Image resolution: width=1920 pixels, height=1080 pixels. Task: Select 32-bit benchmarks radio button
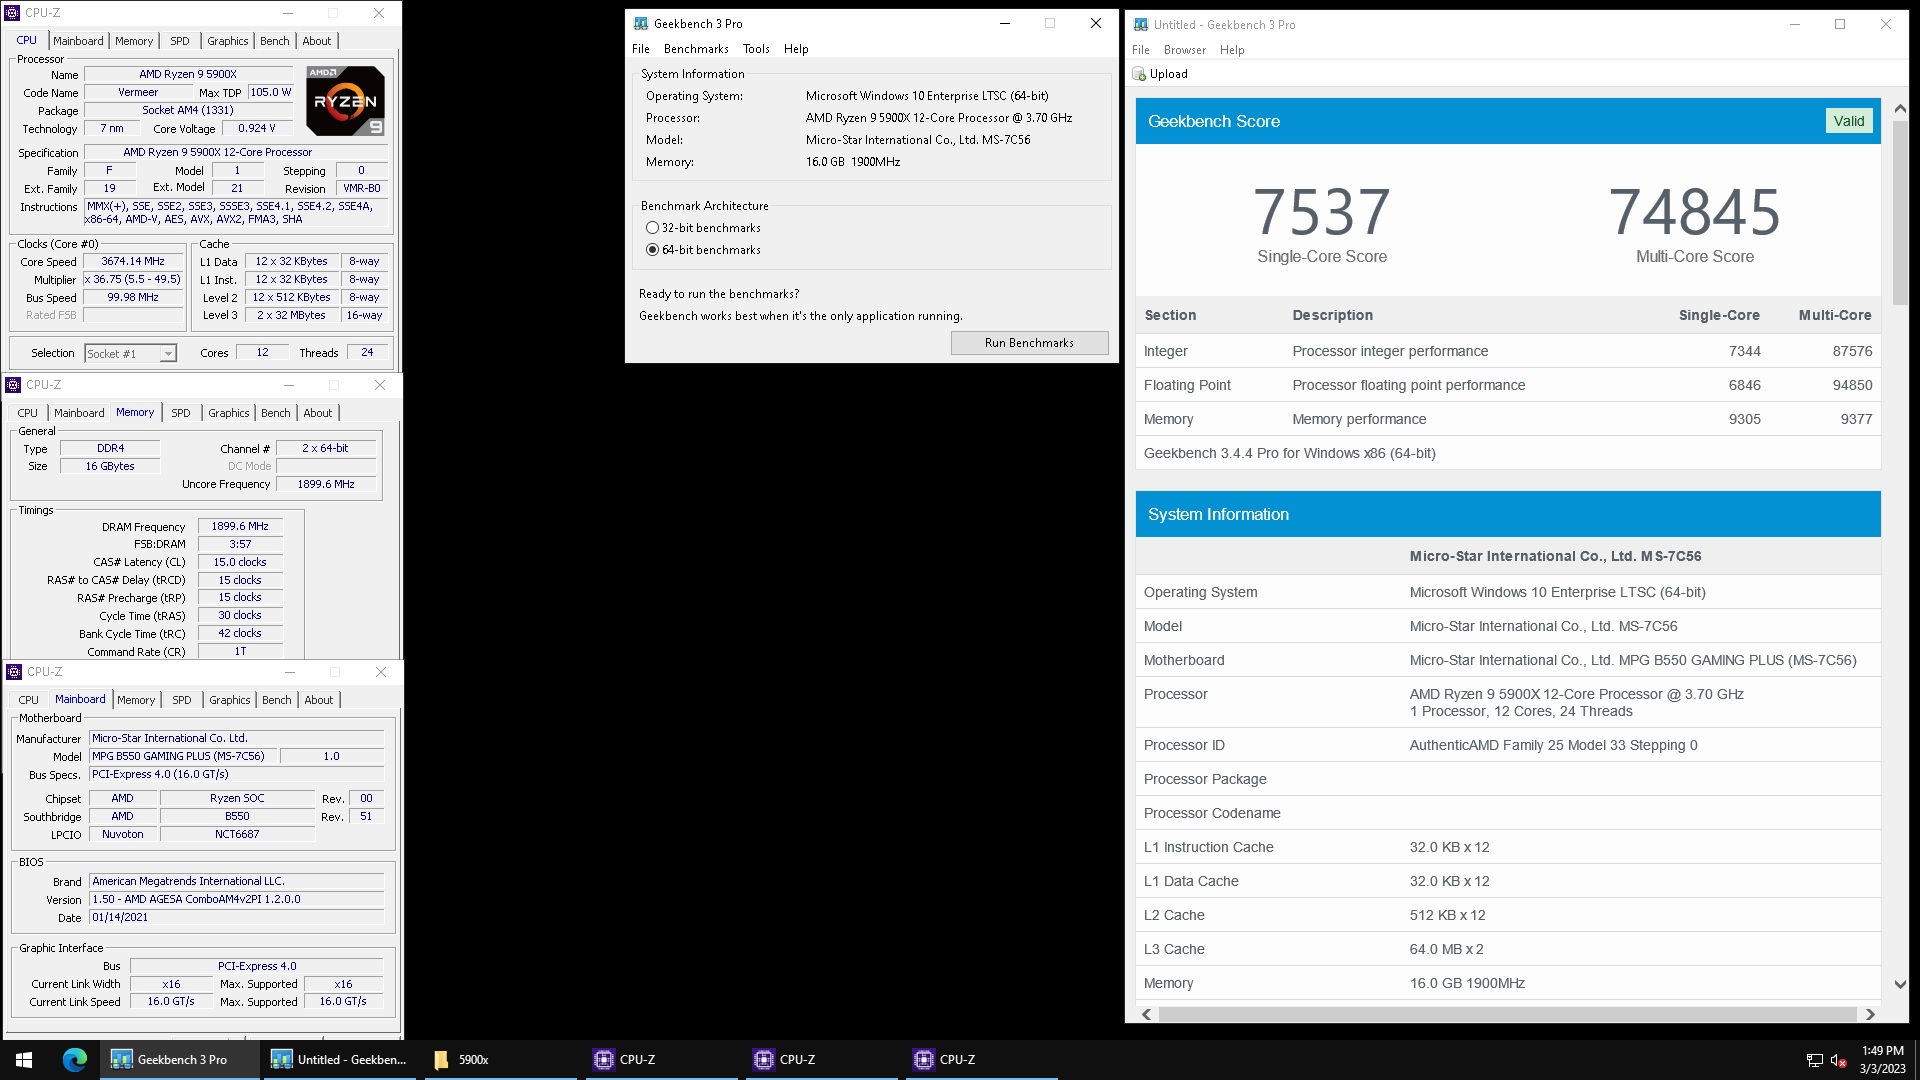652,228
